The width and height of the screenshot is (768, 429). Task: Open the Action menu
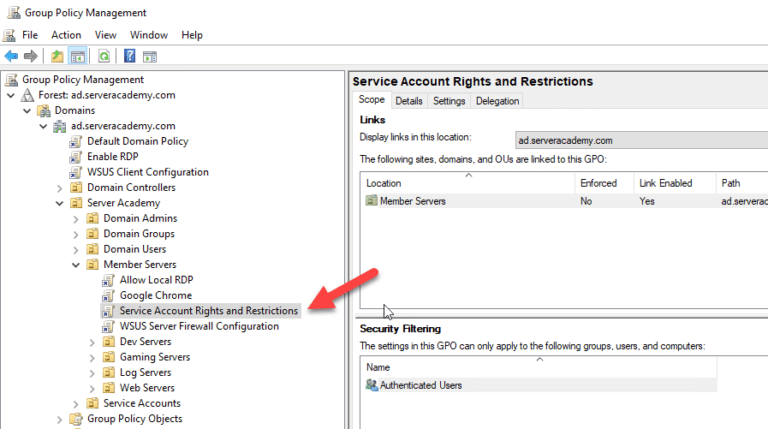(66, 35)
